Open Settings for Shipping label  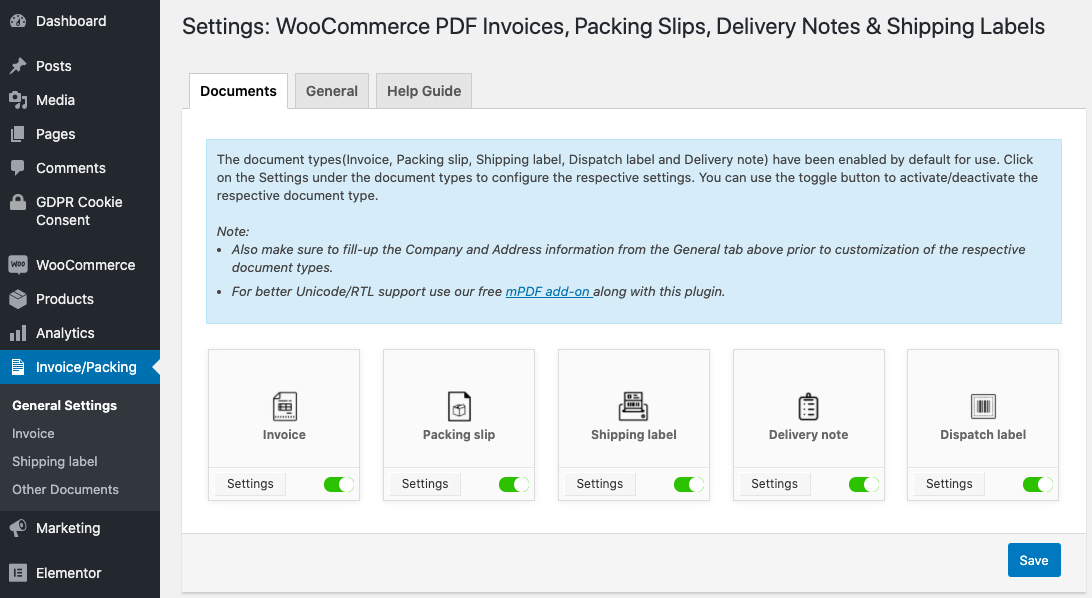point(600,484)
